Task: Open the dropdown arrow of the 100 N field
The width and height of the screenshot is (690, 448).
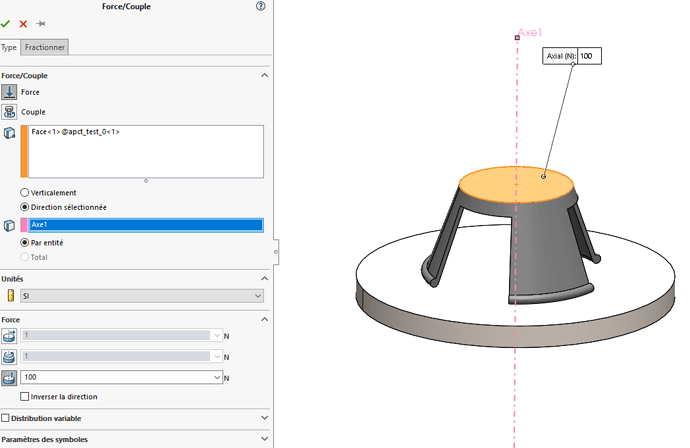Action: coord(217,377)
